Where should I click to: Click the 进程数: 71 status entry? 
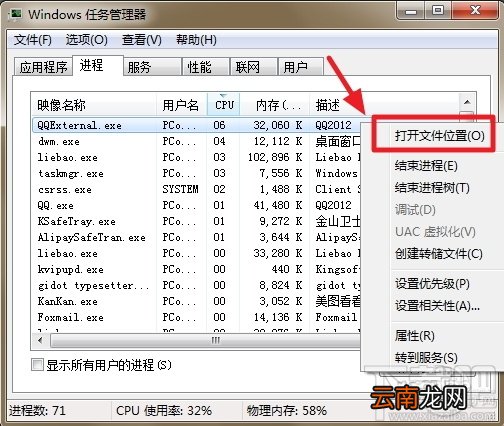click(x=37, y=410)
